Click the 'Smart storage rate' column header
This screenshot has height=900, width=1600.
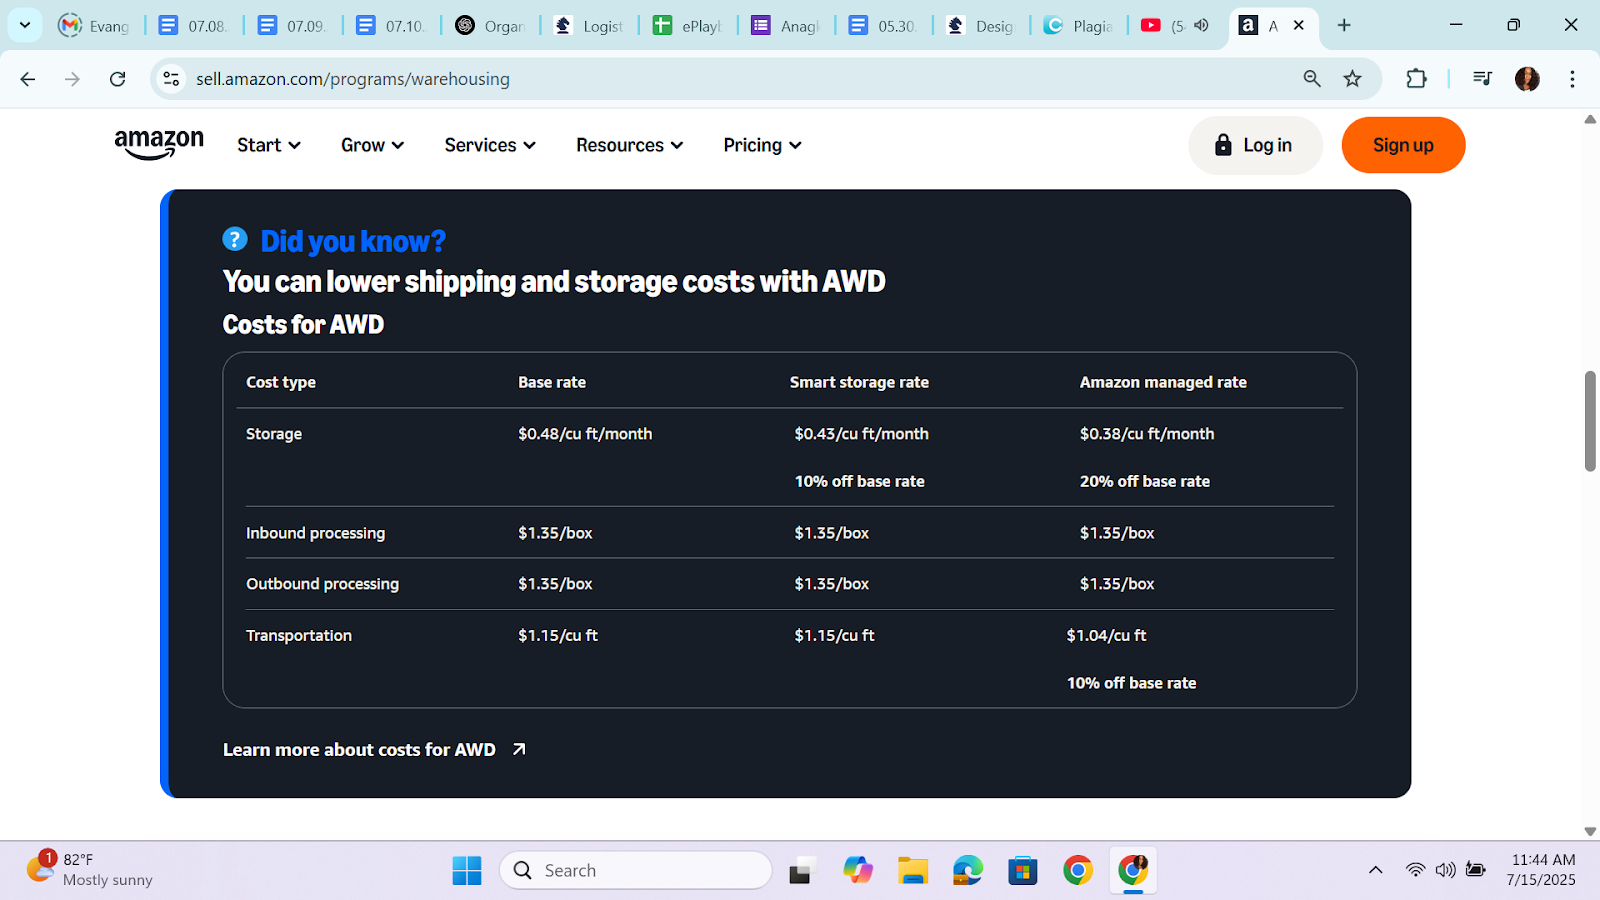pyautogui.click(x=859, y=382)
